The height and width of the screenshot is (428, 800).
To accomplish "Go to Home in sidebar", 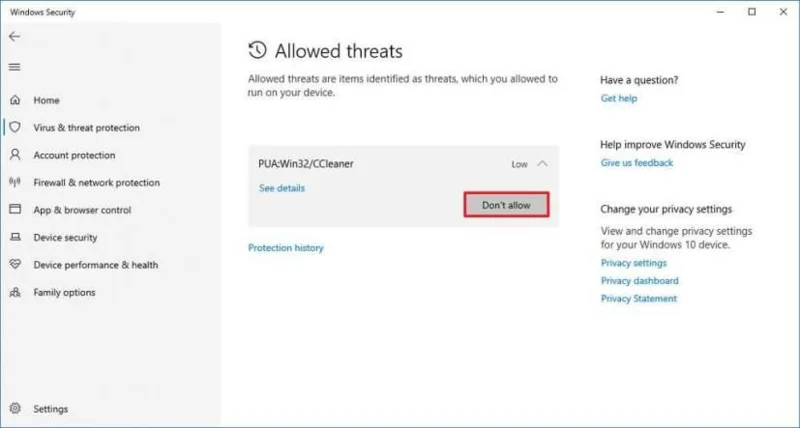I will [x=46, y=100].
